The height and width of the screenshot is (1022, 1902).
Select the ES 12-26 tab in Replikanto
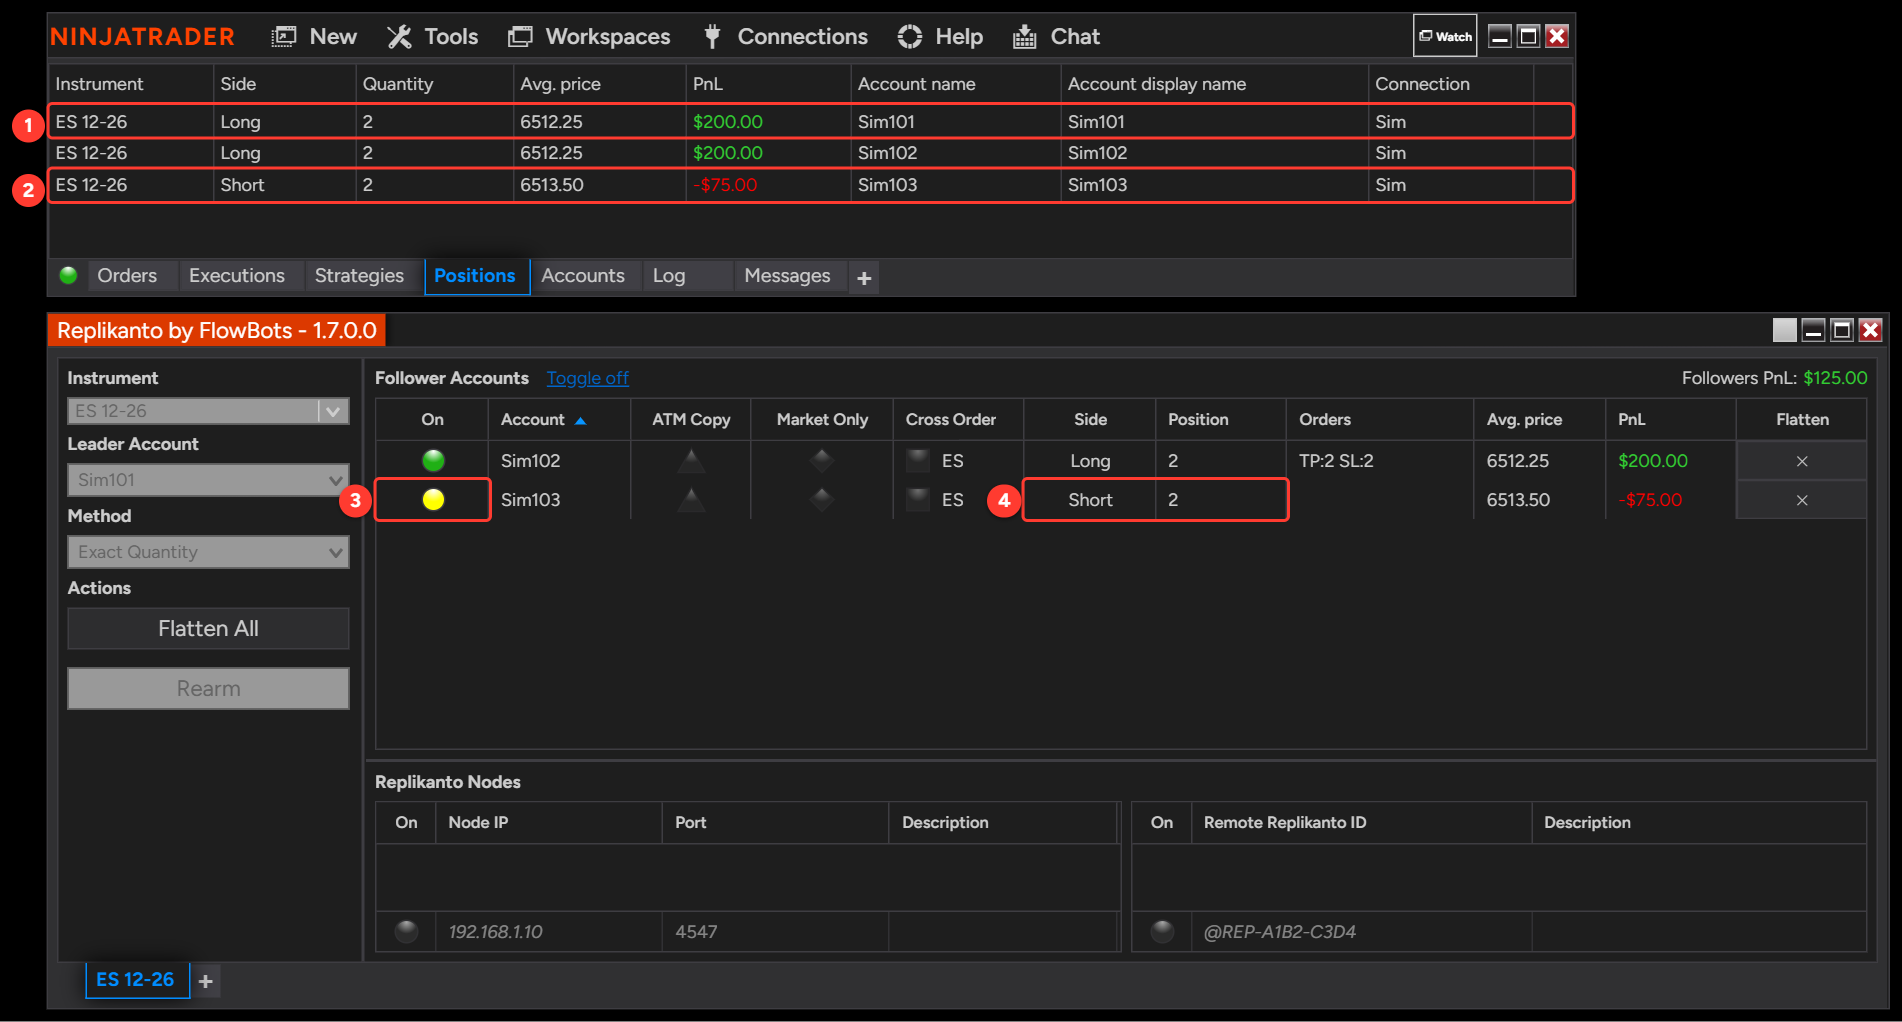(x=136, y=980)
